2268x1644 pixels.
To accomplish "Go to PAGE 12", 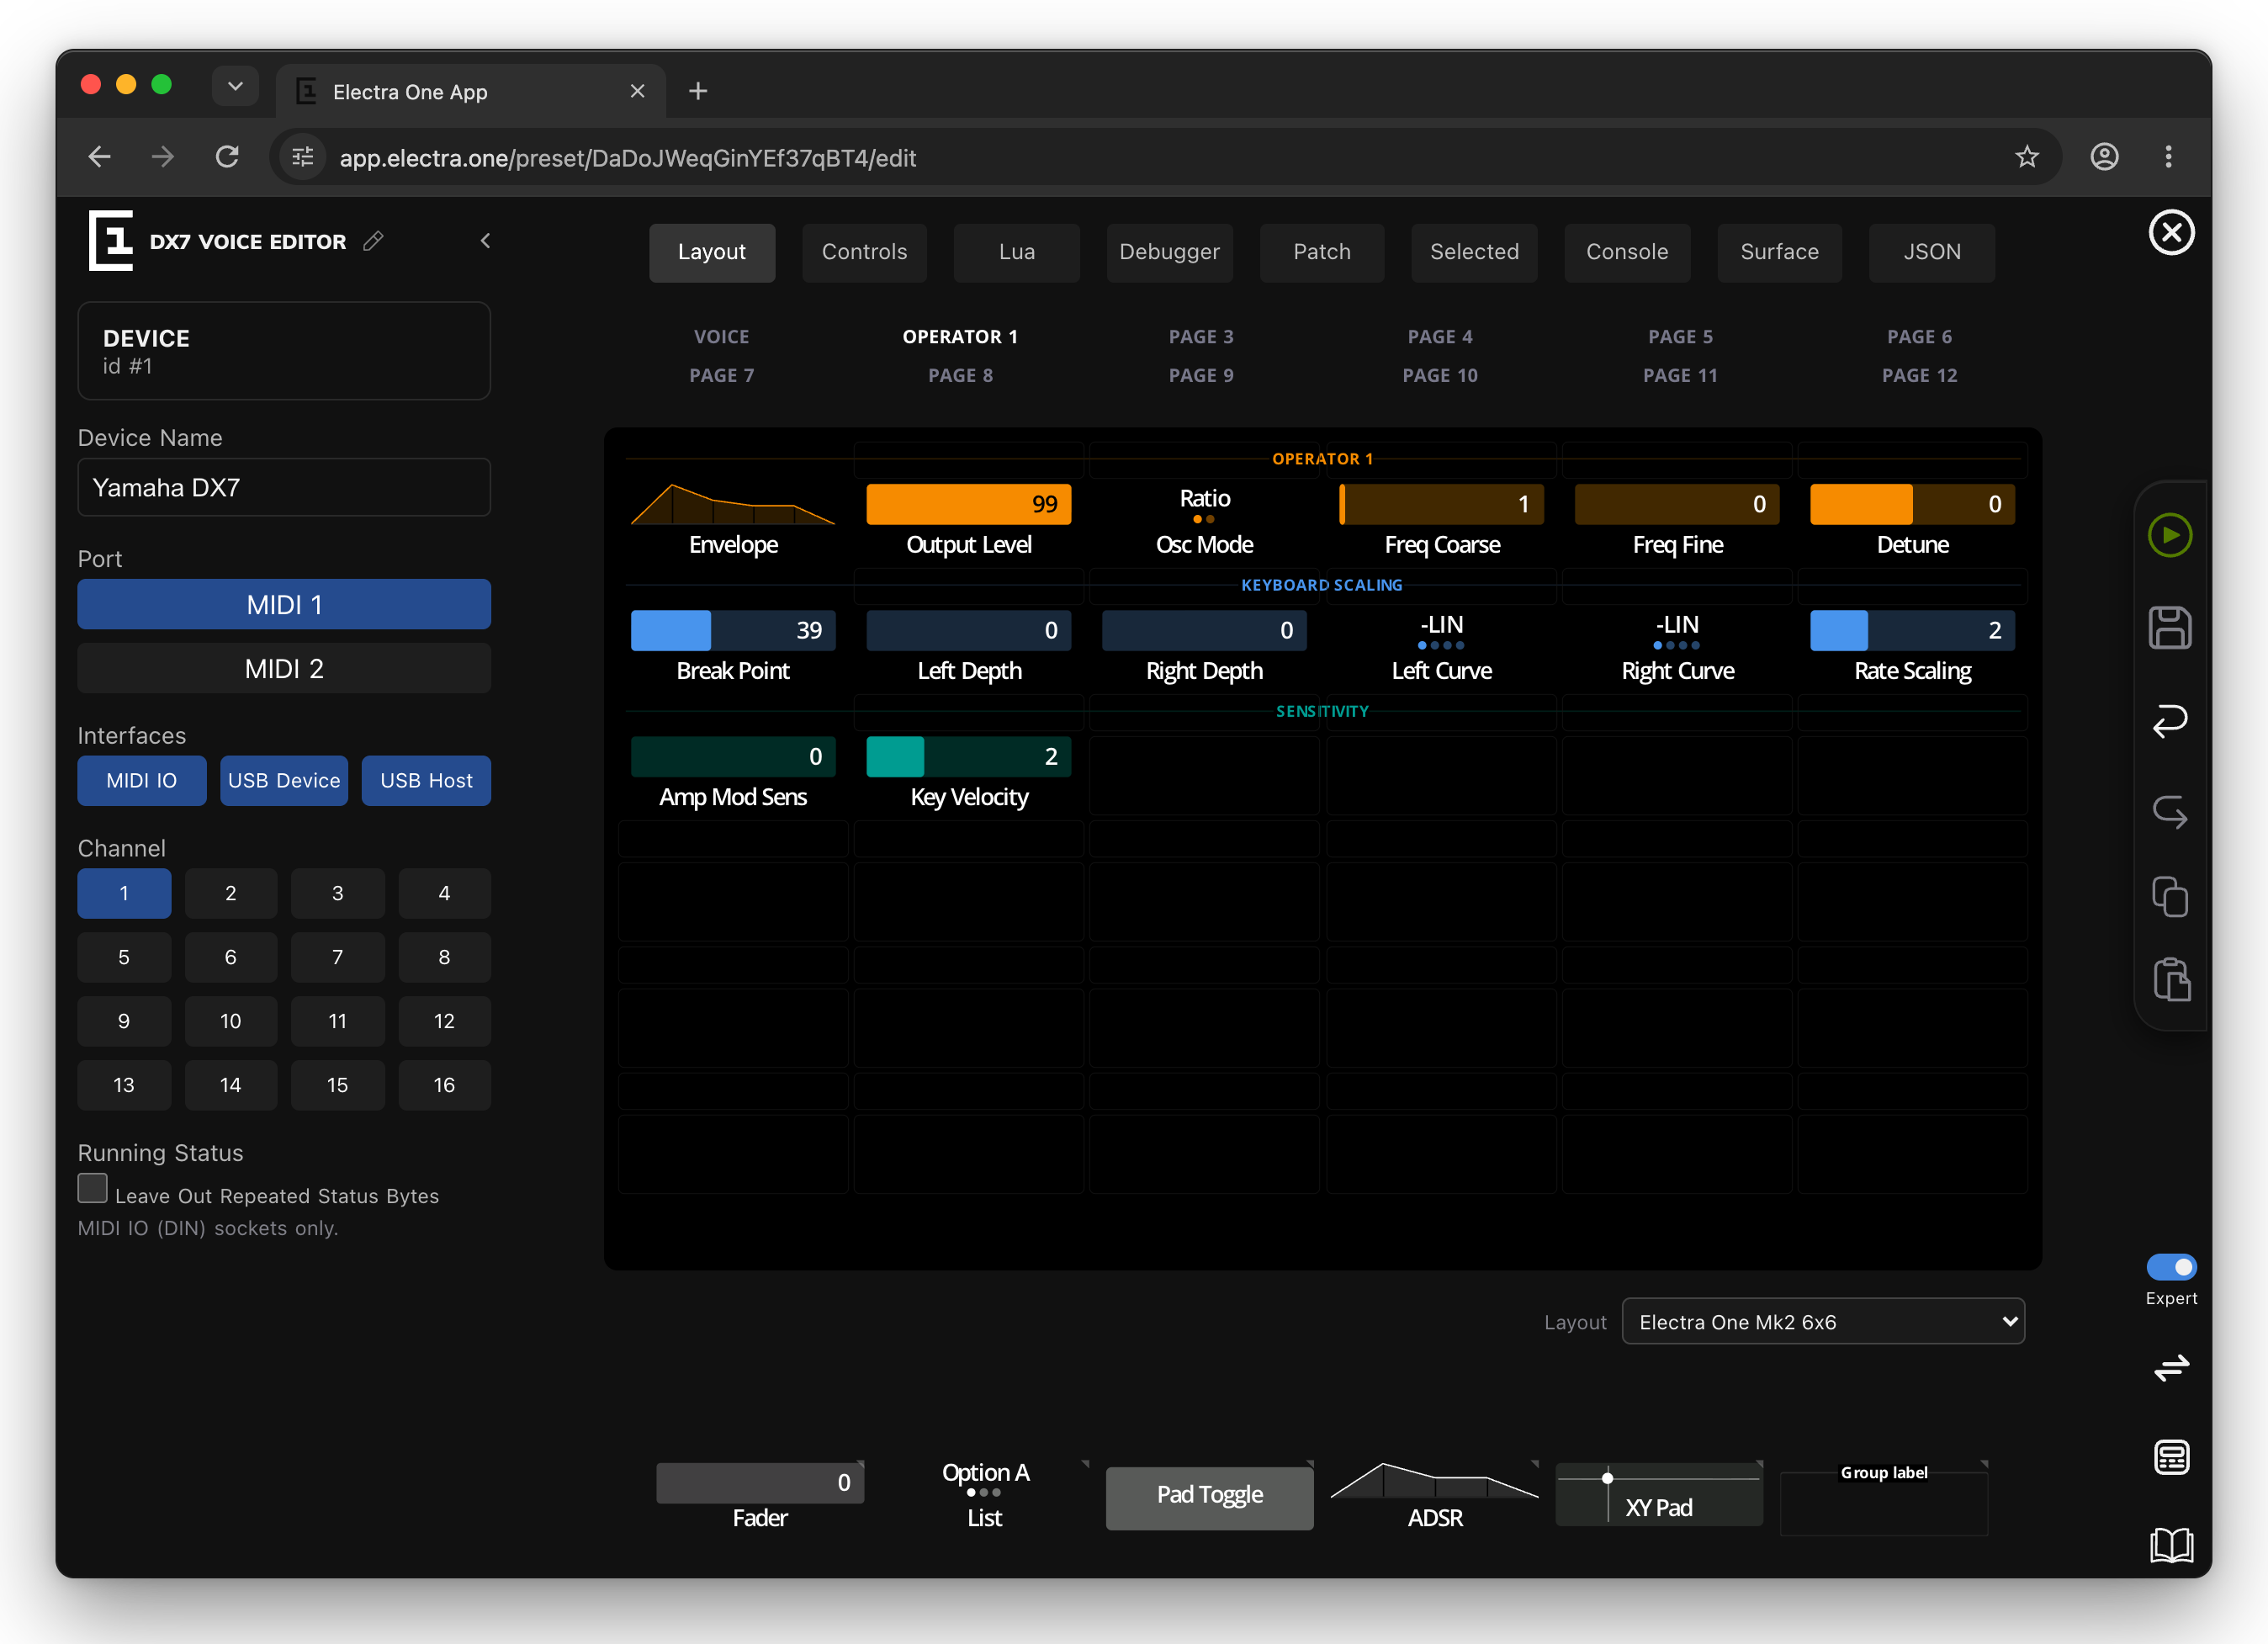I will 1919,375.
